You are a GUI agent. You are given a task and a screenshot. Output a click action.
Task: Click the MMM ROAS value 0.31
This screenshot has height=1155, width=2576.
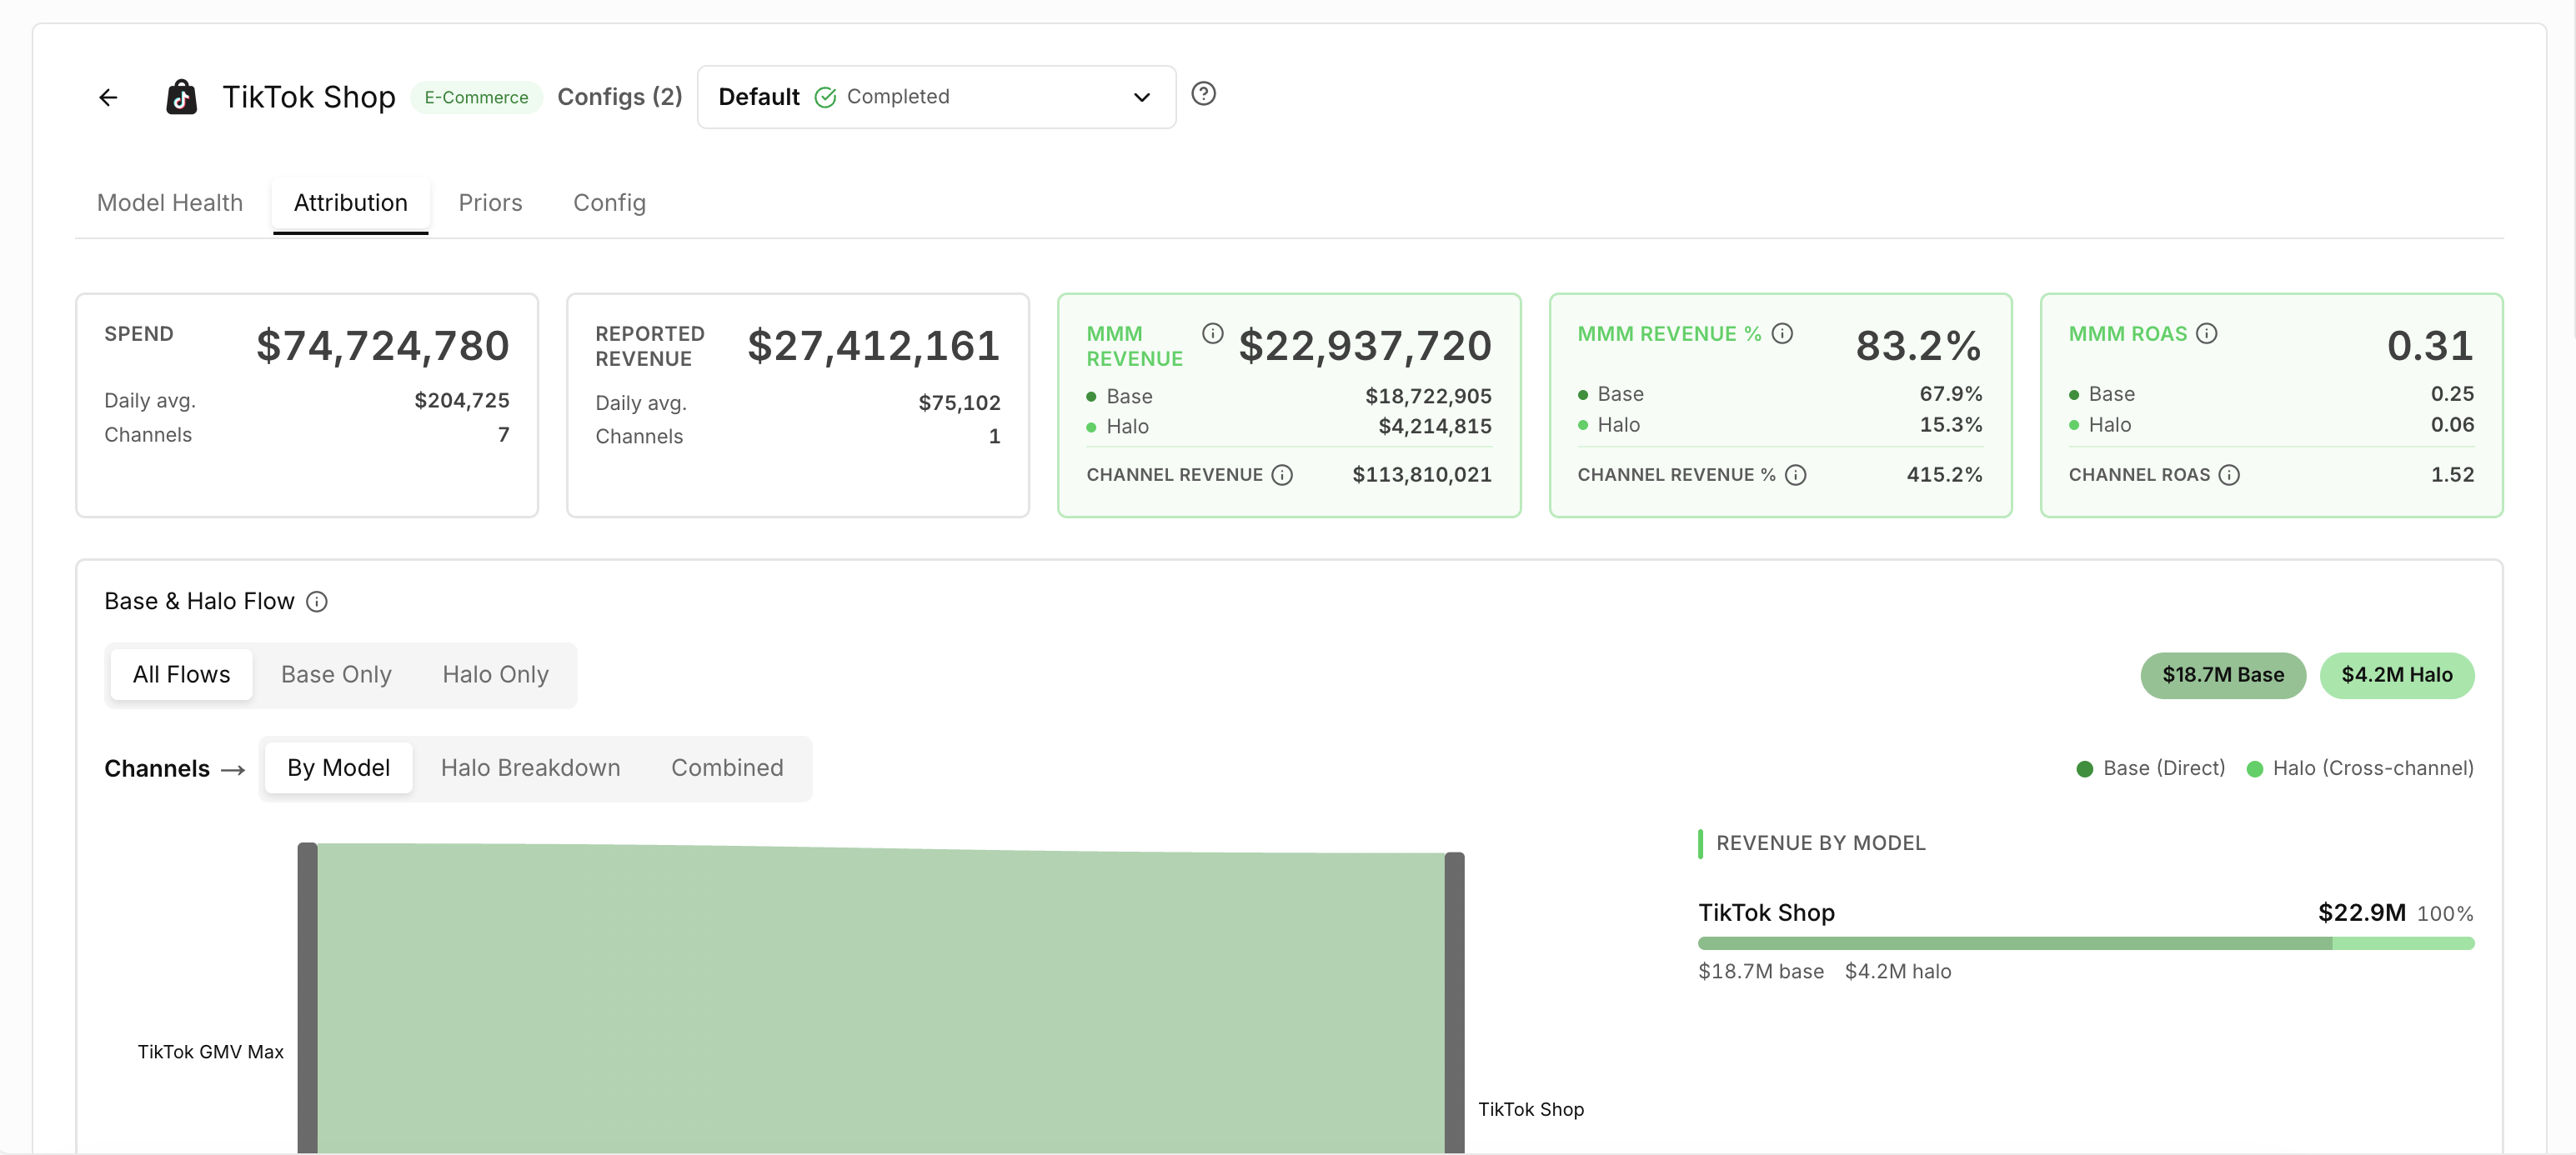(2430, 346)
